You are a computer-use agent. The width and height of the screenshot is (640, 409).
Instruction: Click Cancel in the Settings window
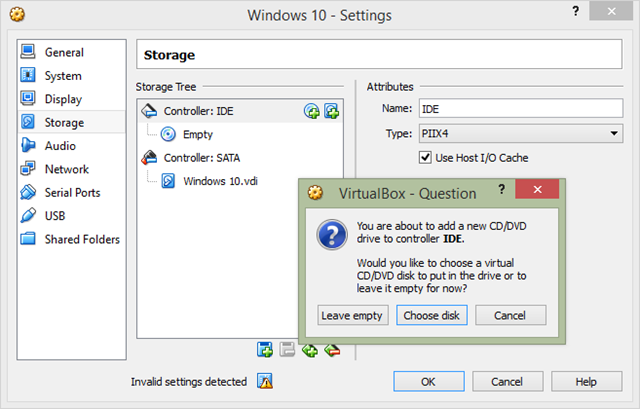point(508,381)
